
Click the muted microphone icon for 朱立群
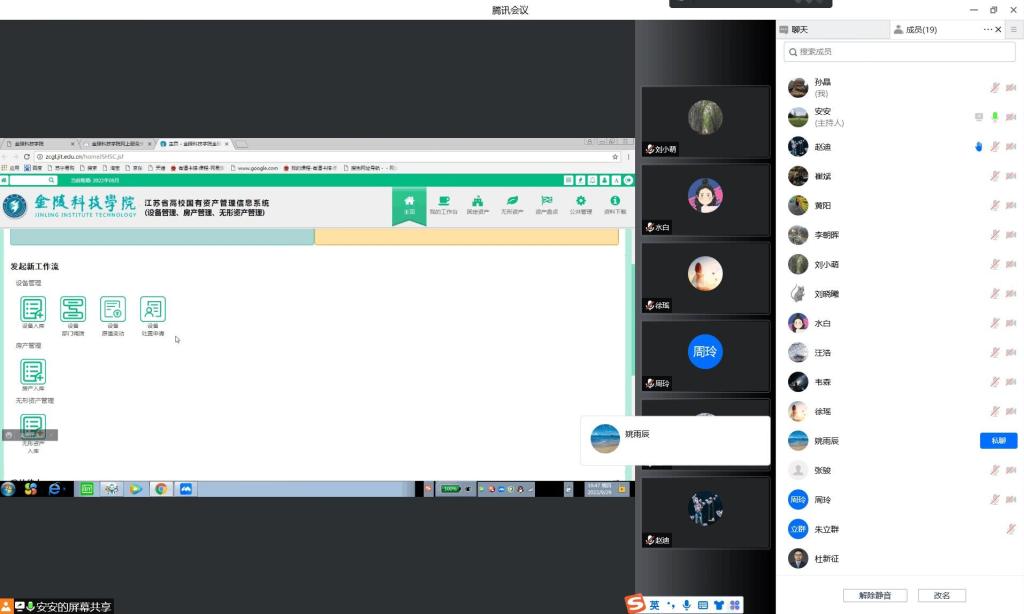(1011, 529)
